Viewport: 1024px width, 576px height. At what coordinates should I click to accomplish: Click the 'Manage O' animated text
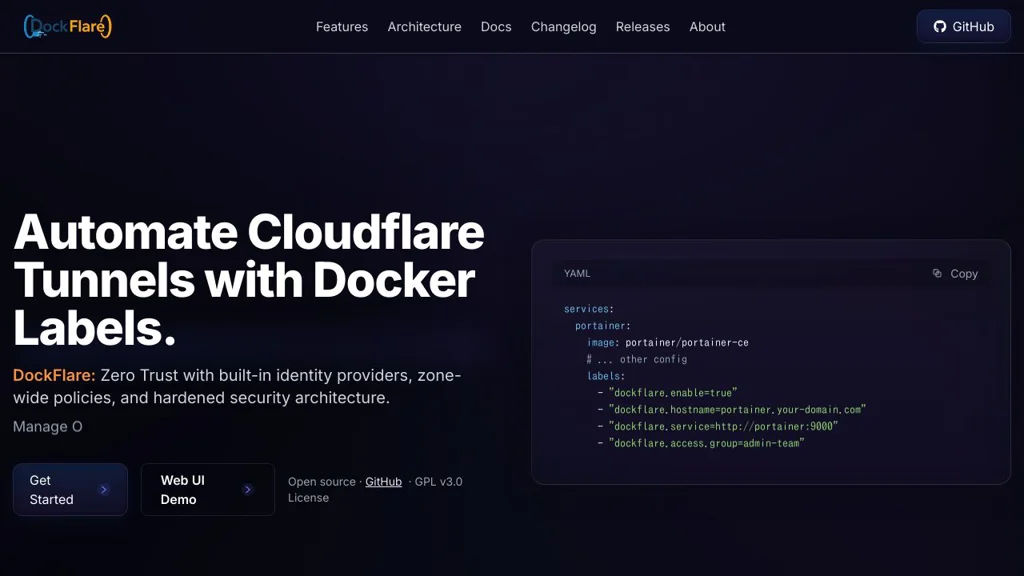[48, 426]
